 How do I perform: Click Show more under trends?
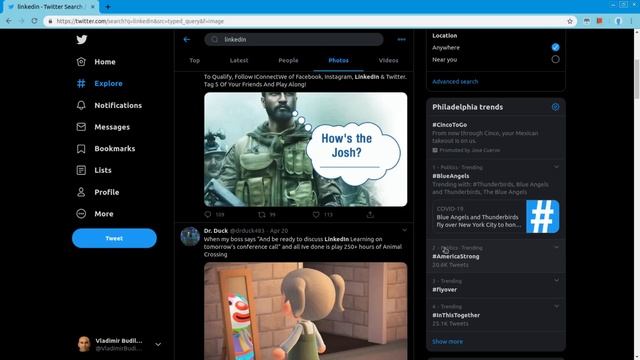click(447, 342)
